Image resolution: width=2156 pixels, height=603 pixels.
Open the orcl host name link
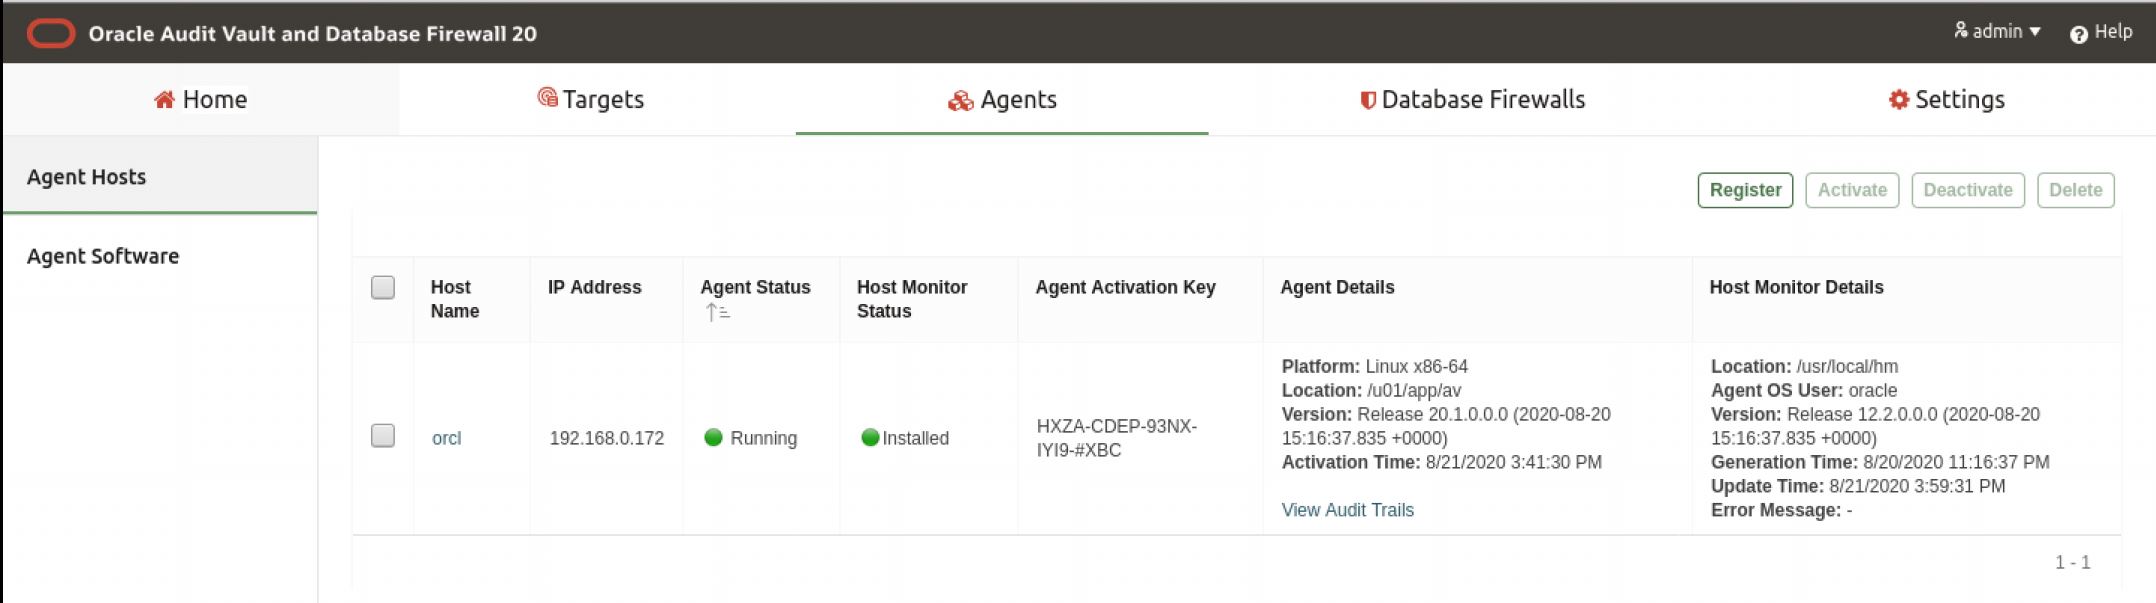click(x=446, y=438)
